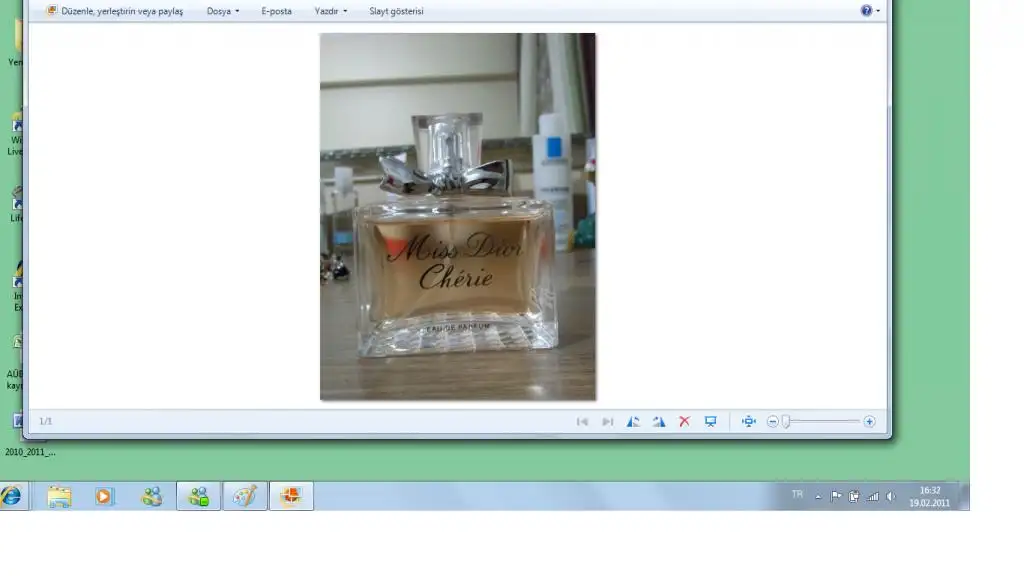The image size is (1024, 576).
Task: Go to the previous photo
Action: 582,422
